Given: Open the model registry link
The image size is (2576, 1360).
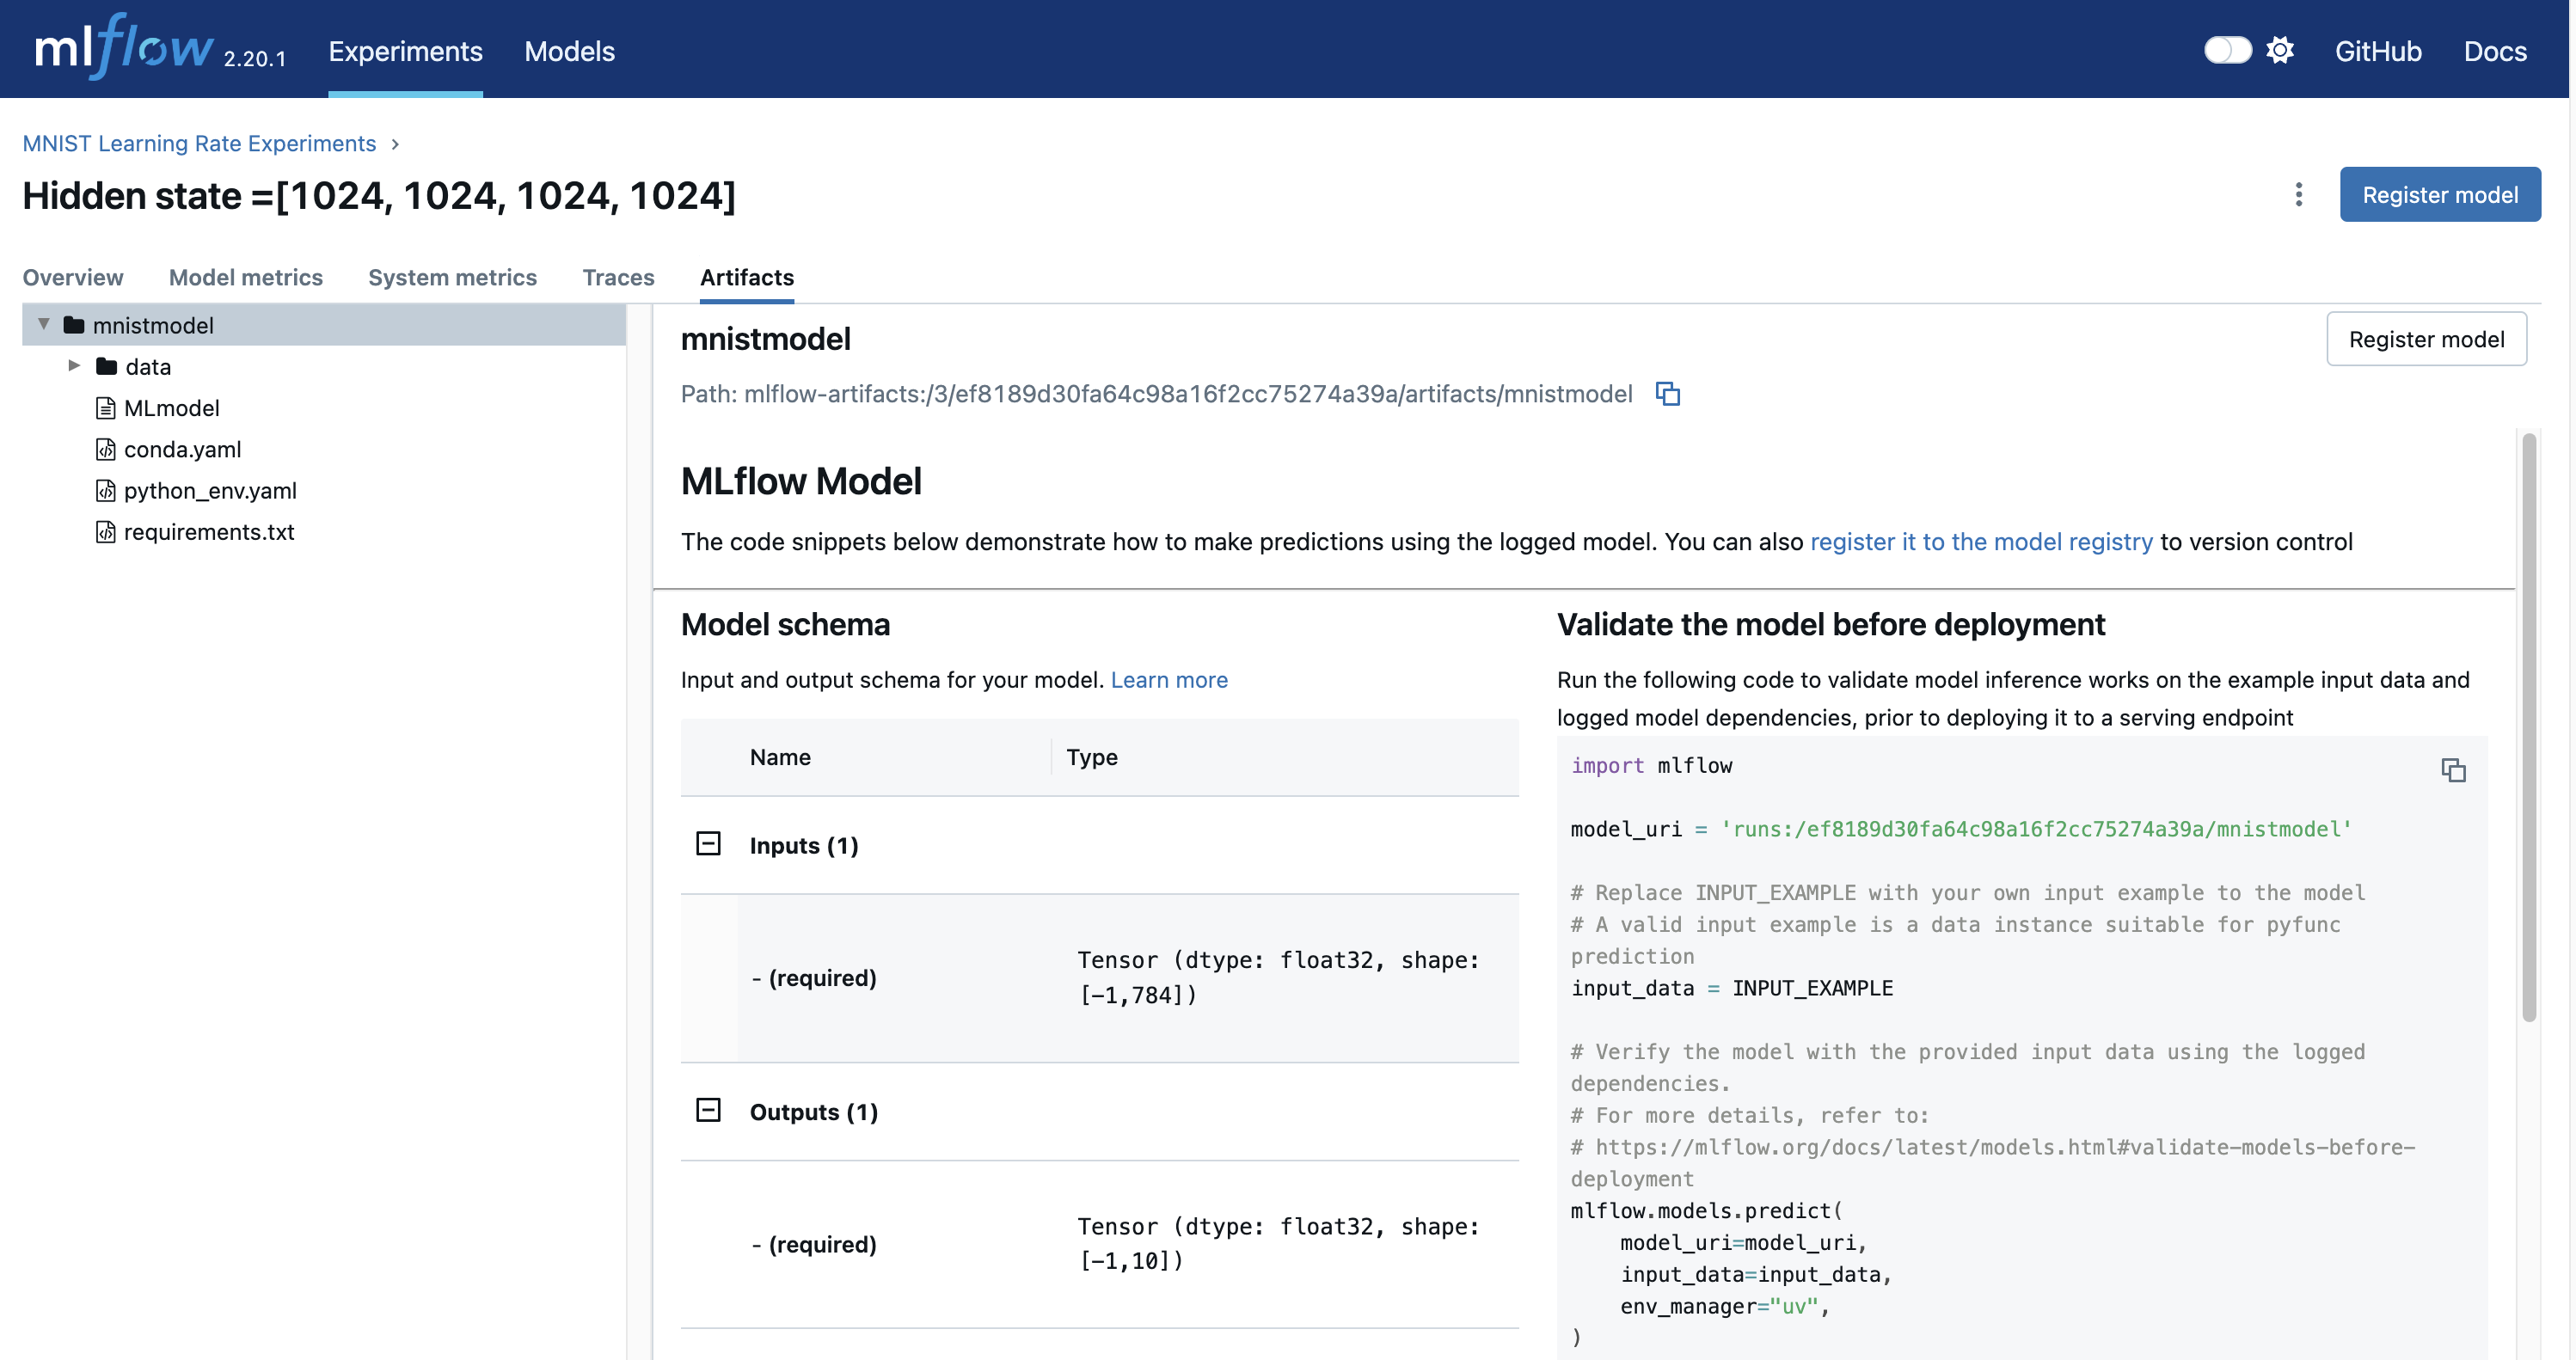Looking at the screenshot, I should [1981, 541].
